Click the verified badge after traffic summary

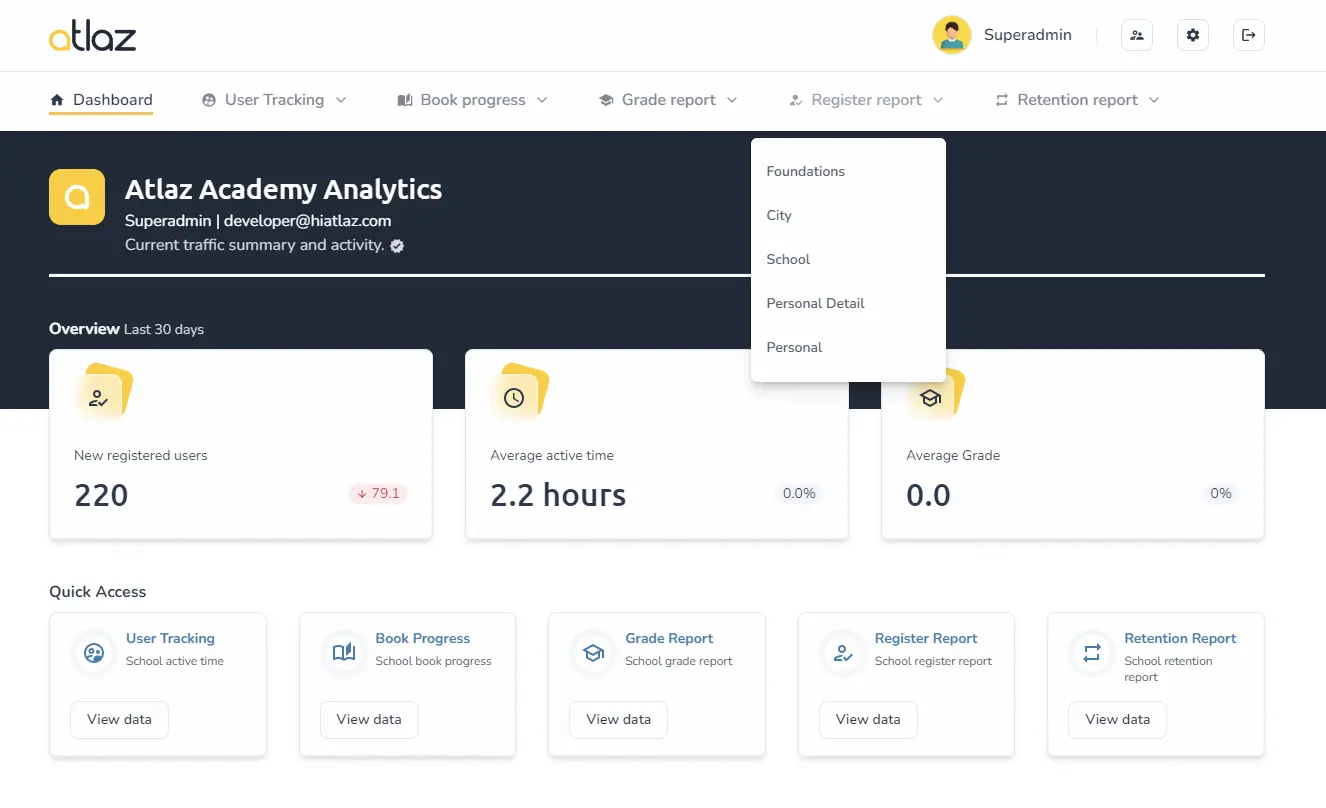pyautogui.click(x=397, y=245)
